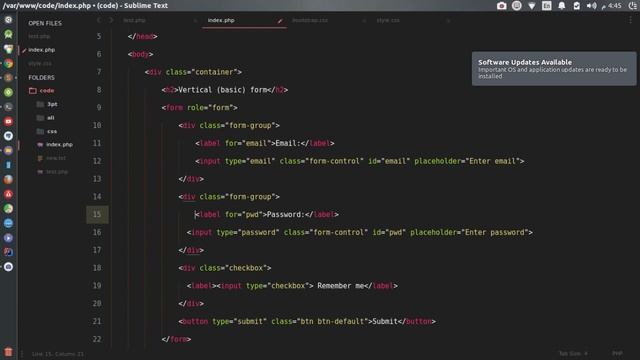
Task: Click the tab history forward arrow
Action: tap(111, 20)
